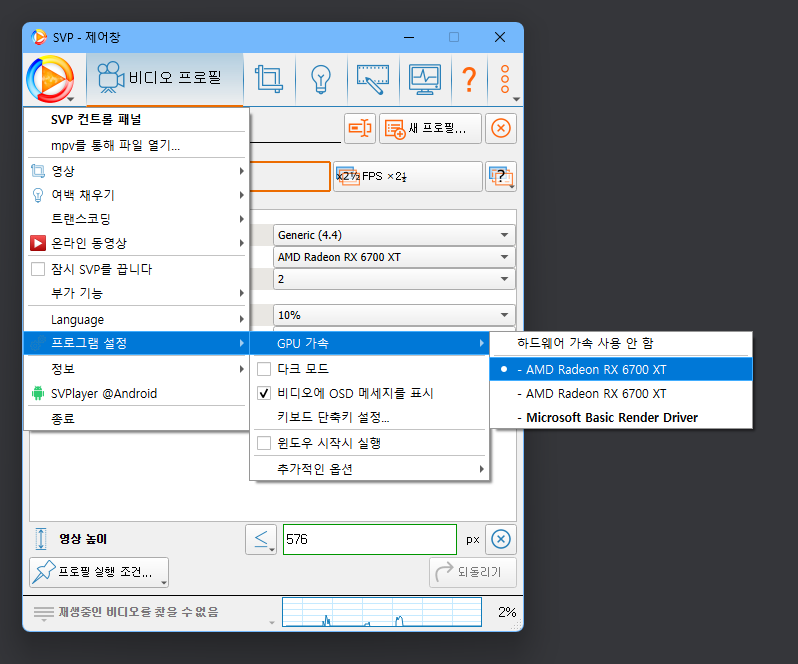Open the performance monitor tab
Screen dimensions: 798x664
click(x=425, y=79)
